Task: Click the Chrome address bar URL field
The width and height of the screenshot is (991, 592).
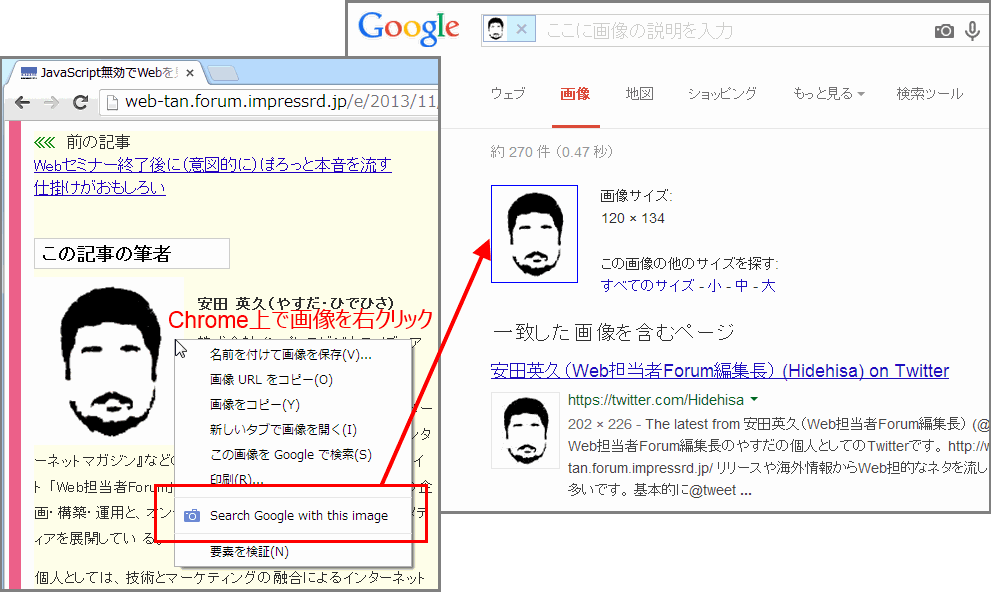Action: (x=270, y=102)
